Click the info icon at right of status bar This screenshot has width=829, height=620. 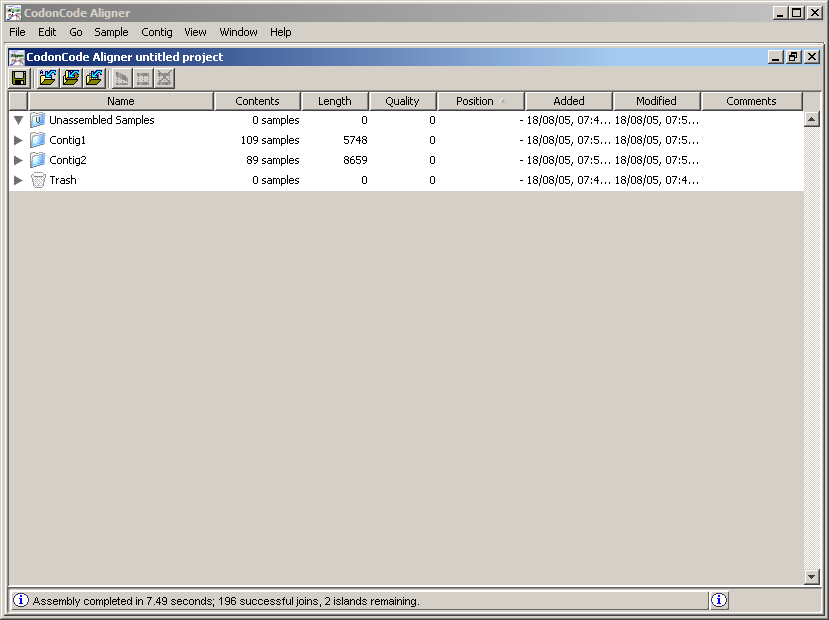pyautogui.click(x=719, y=600)
